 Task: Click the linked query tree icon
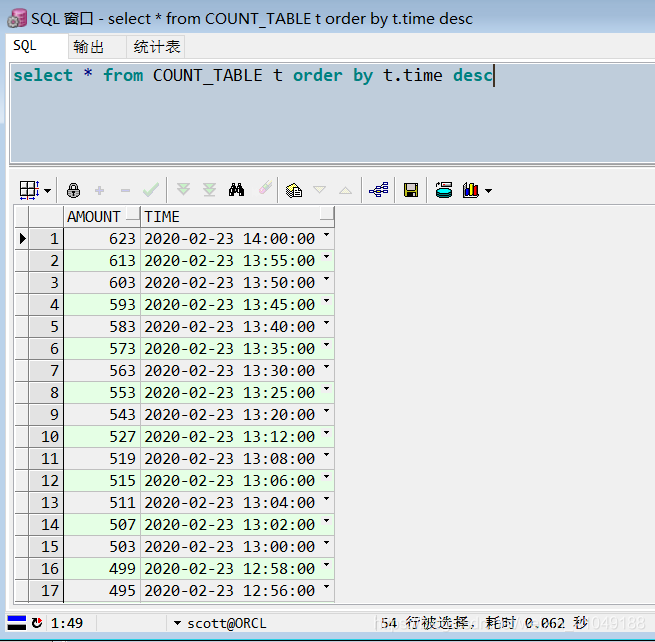pyautogui.click(x=378, y=190)
